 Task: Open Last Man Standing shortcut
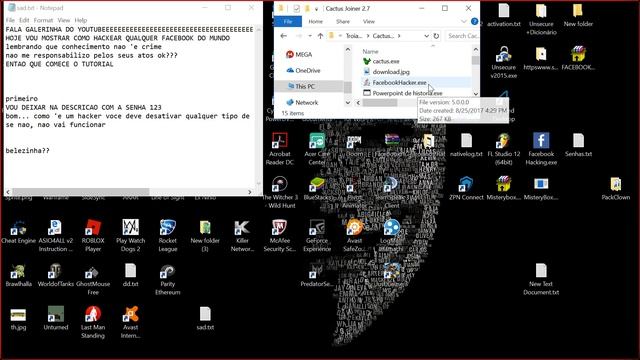pos(93,322)
